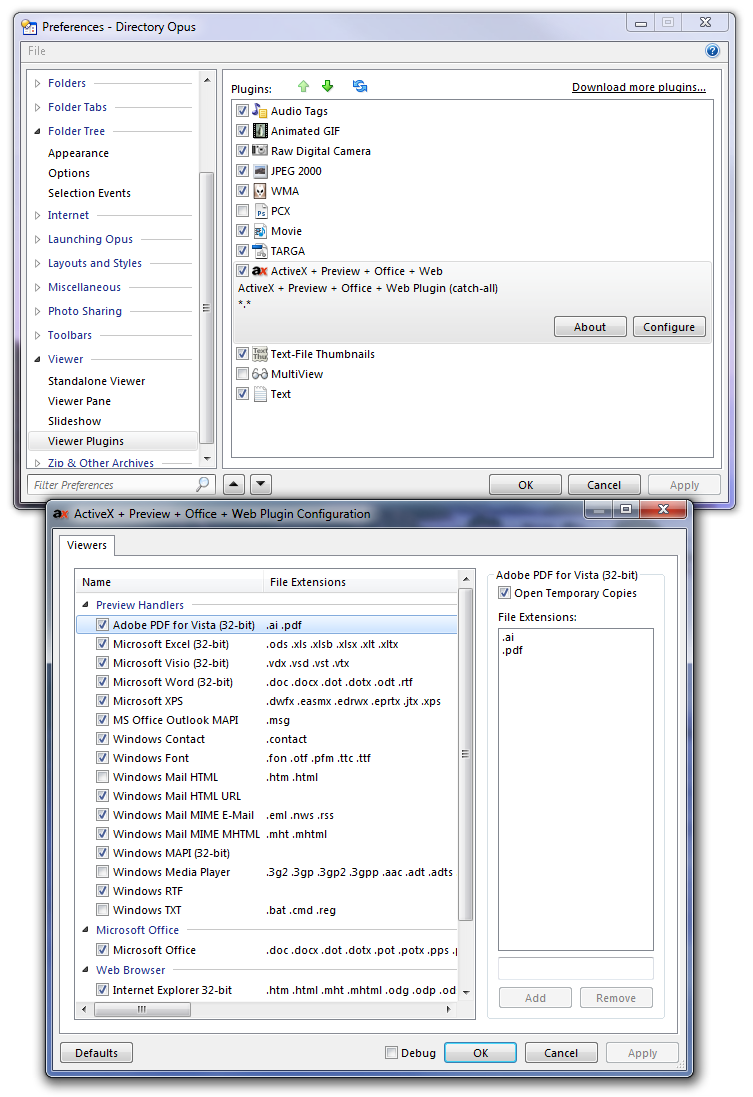Select the Viewers tab

[x=87, y=545]
